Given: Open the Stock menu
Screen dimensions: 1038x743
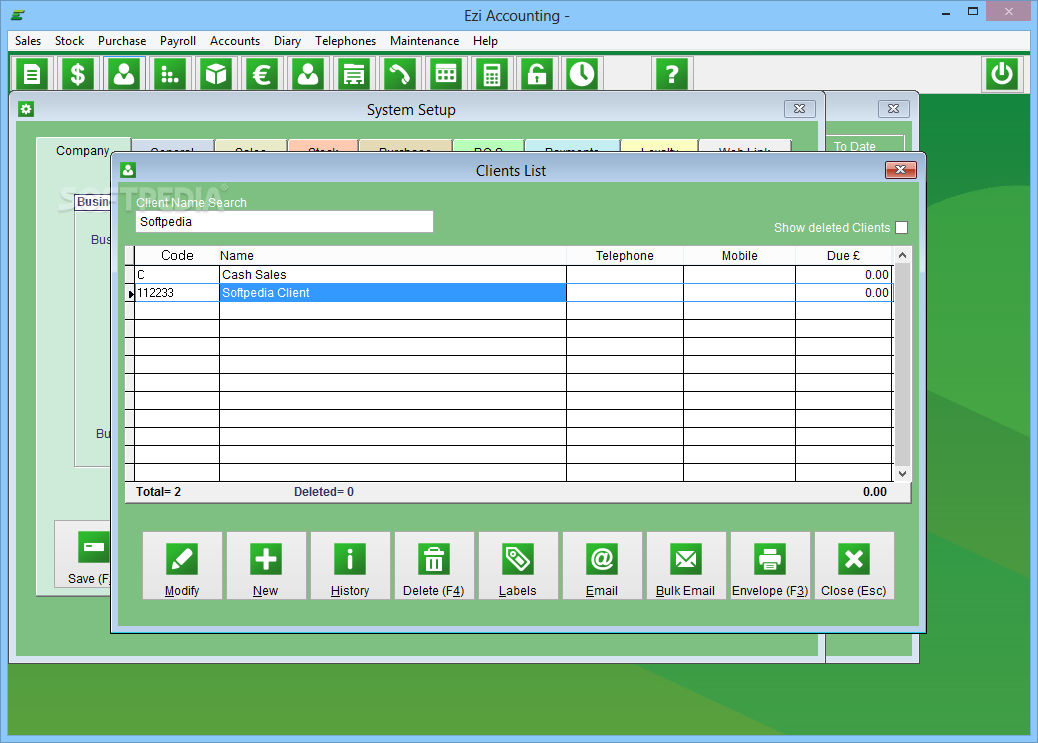Looking at the screenshot, I should 70,41.
